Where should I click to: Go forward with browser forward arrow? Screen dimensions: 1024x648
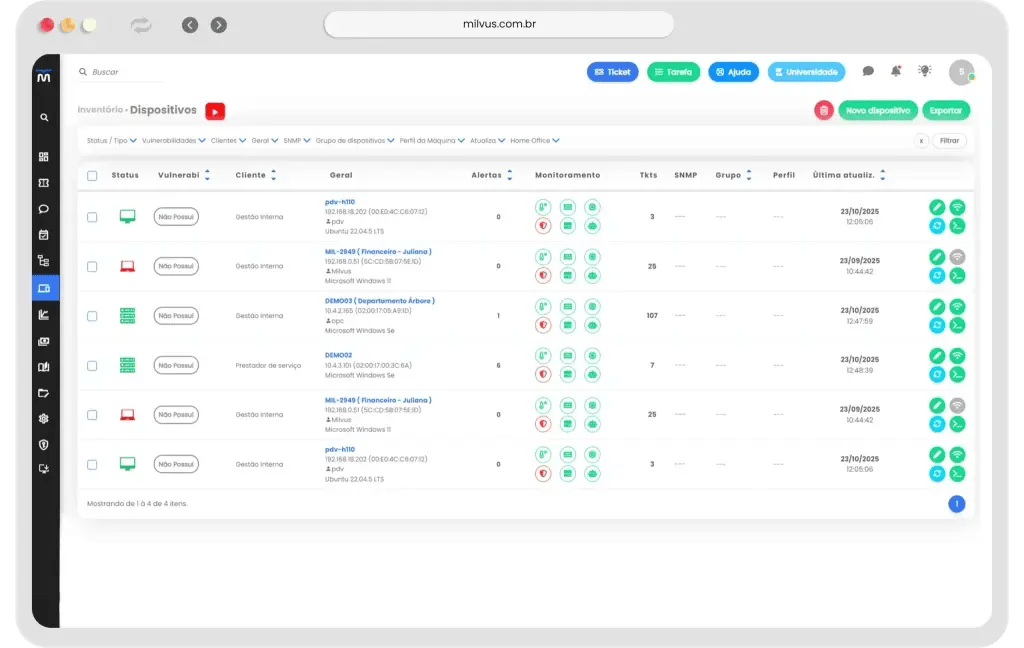[x=219, y=25]
